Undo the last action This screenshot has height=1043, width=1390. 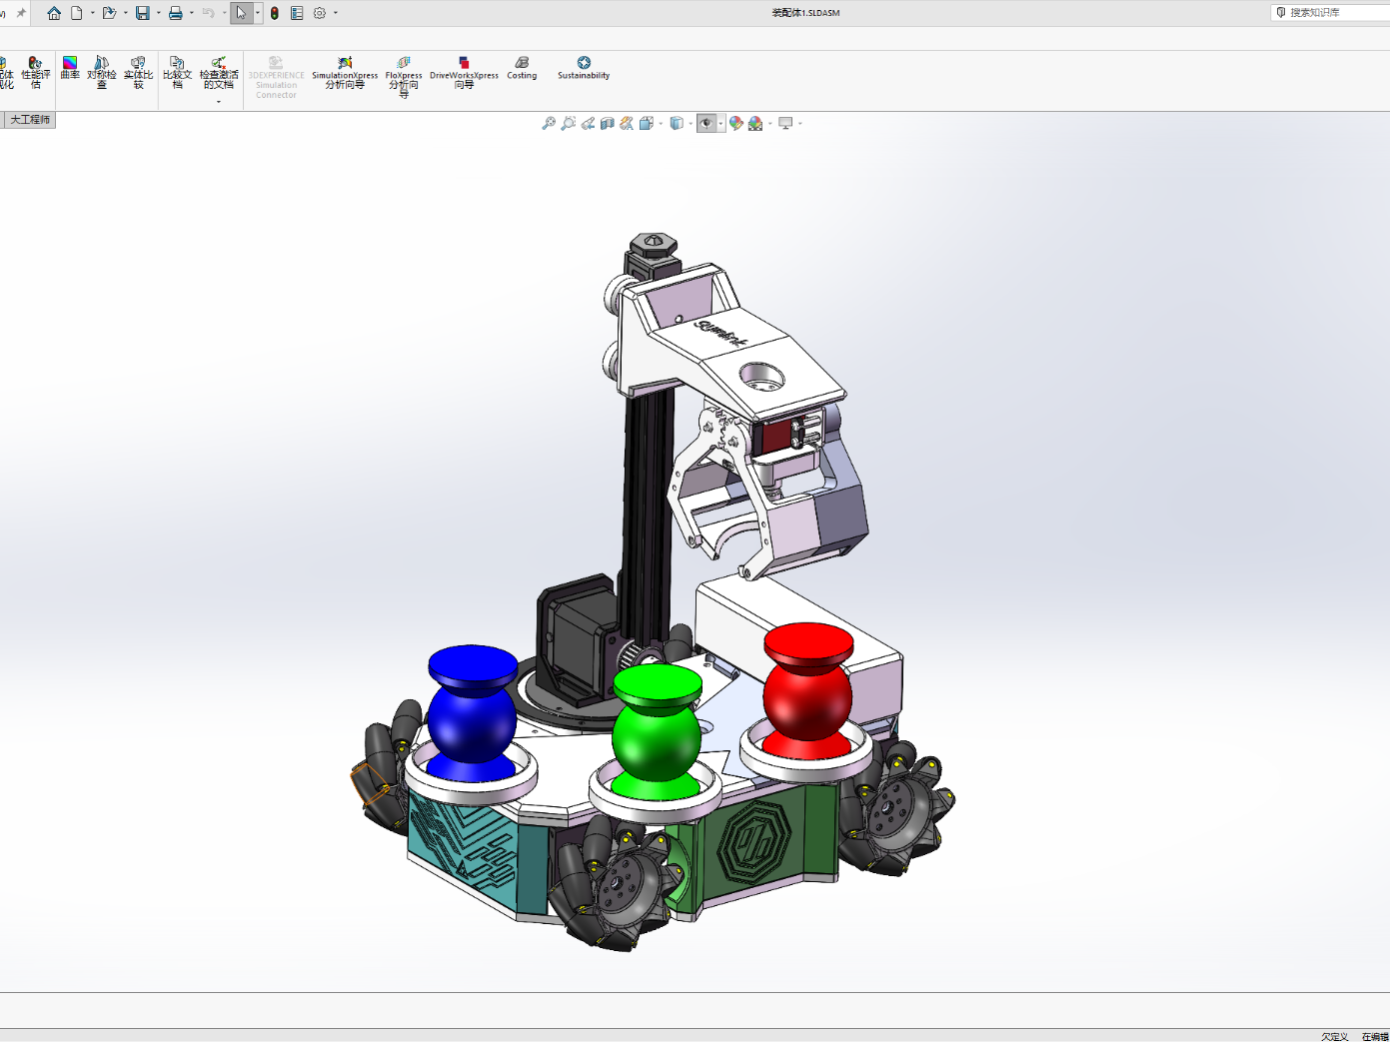coord(208,13)
